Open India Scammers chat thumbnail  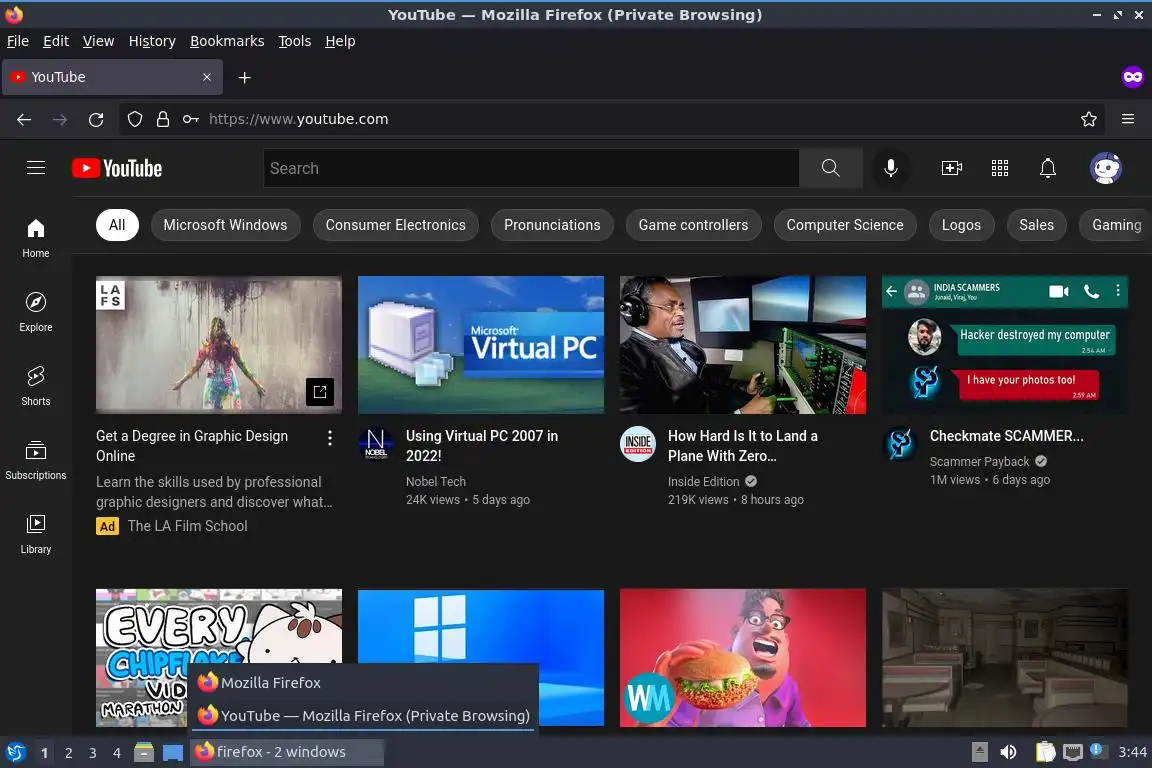click(1004, 345)
